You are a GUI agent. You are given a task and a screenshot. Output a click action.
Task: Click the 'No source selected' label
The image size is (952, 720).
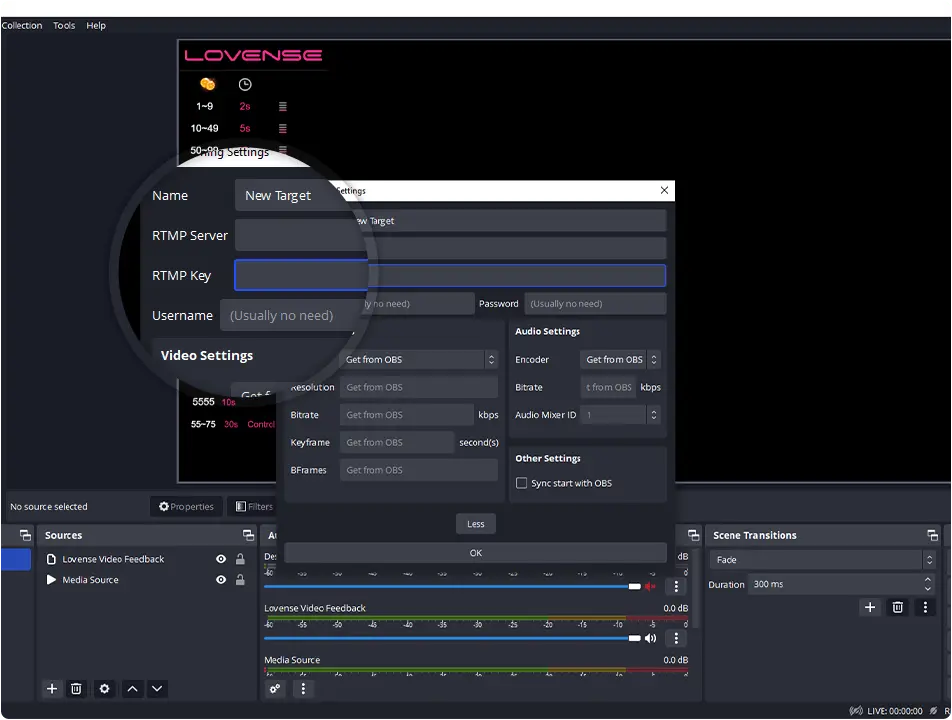(x=49, y=506)
